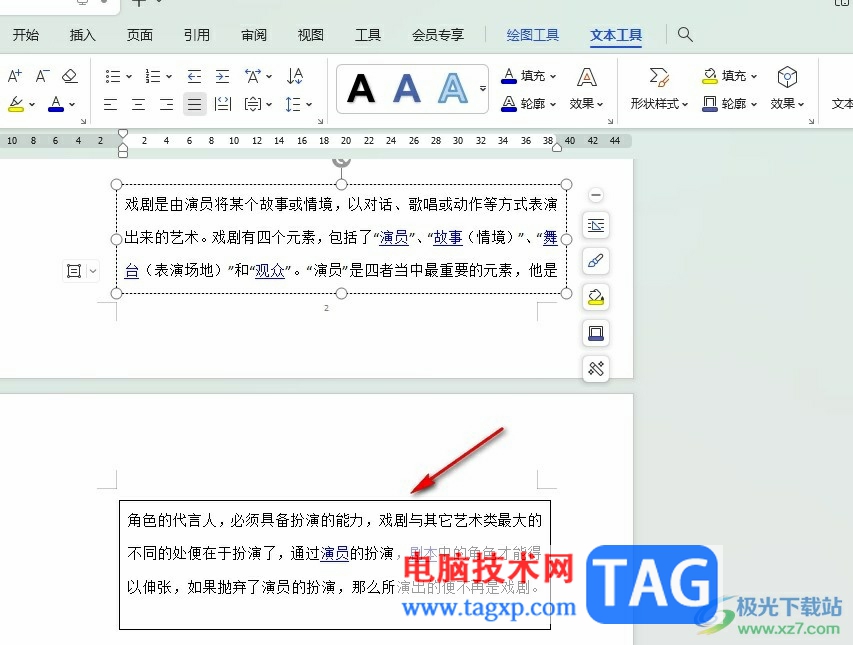853x645 pixels.
Task: Click the right indent marker on the ruler
Action: [x=557, y=147]
